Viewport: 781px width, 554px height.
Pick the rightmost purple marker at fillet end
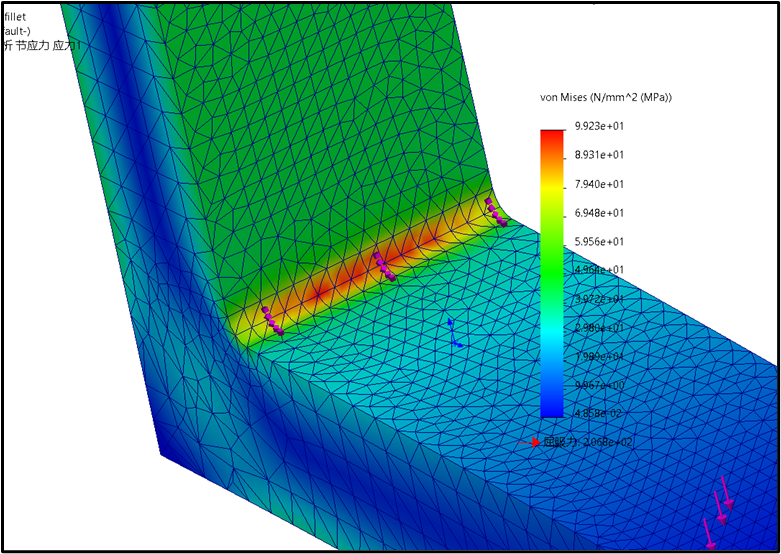(x=495, y=213)
